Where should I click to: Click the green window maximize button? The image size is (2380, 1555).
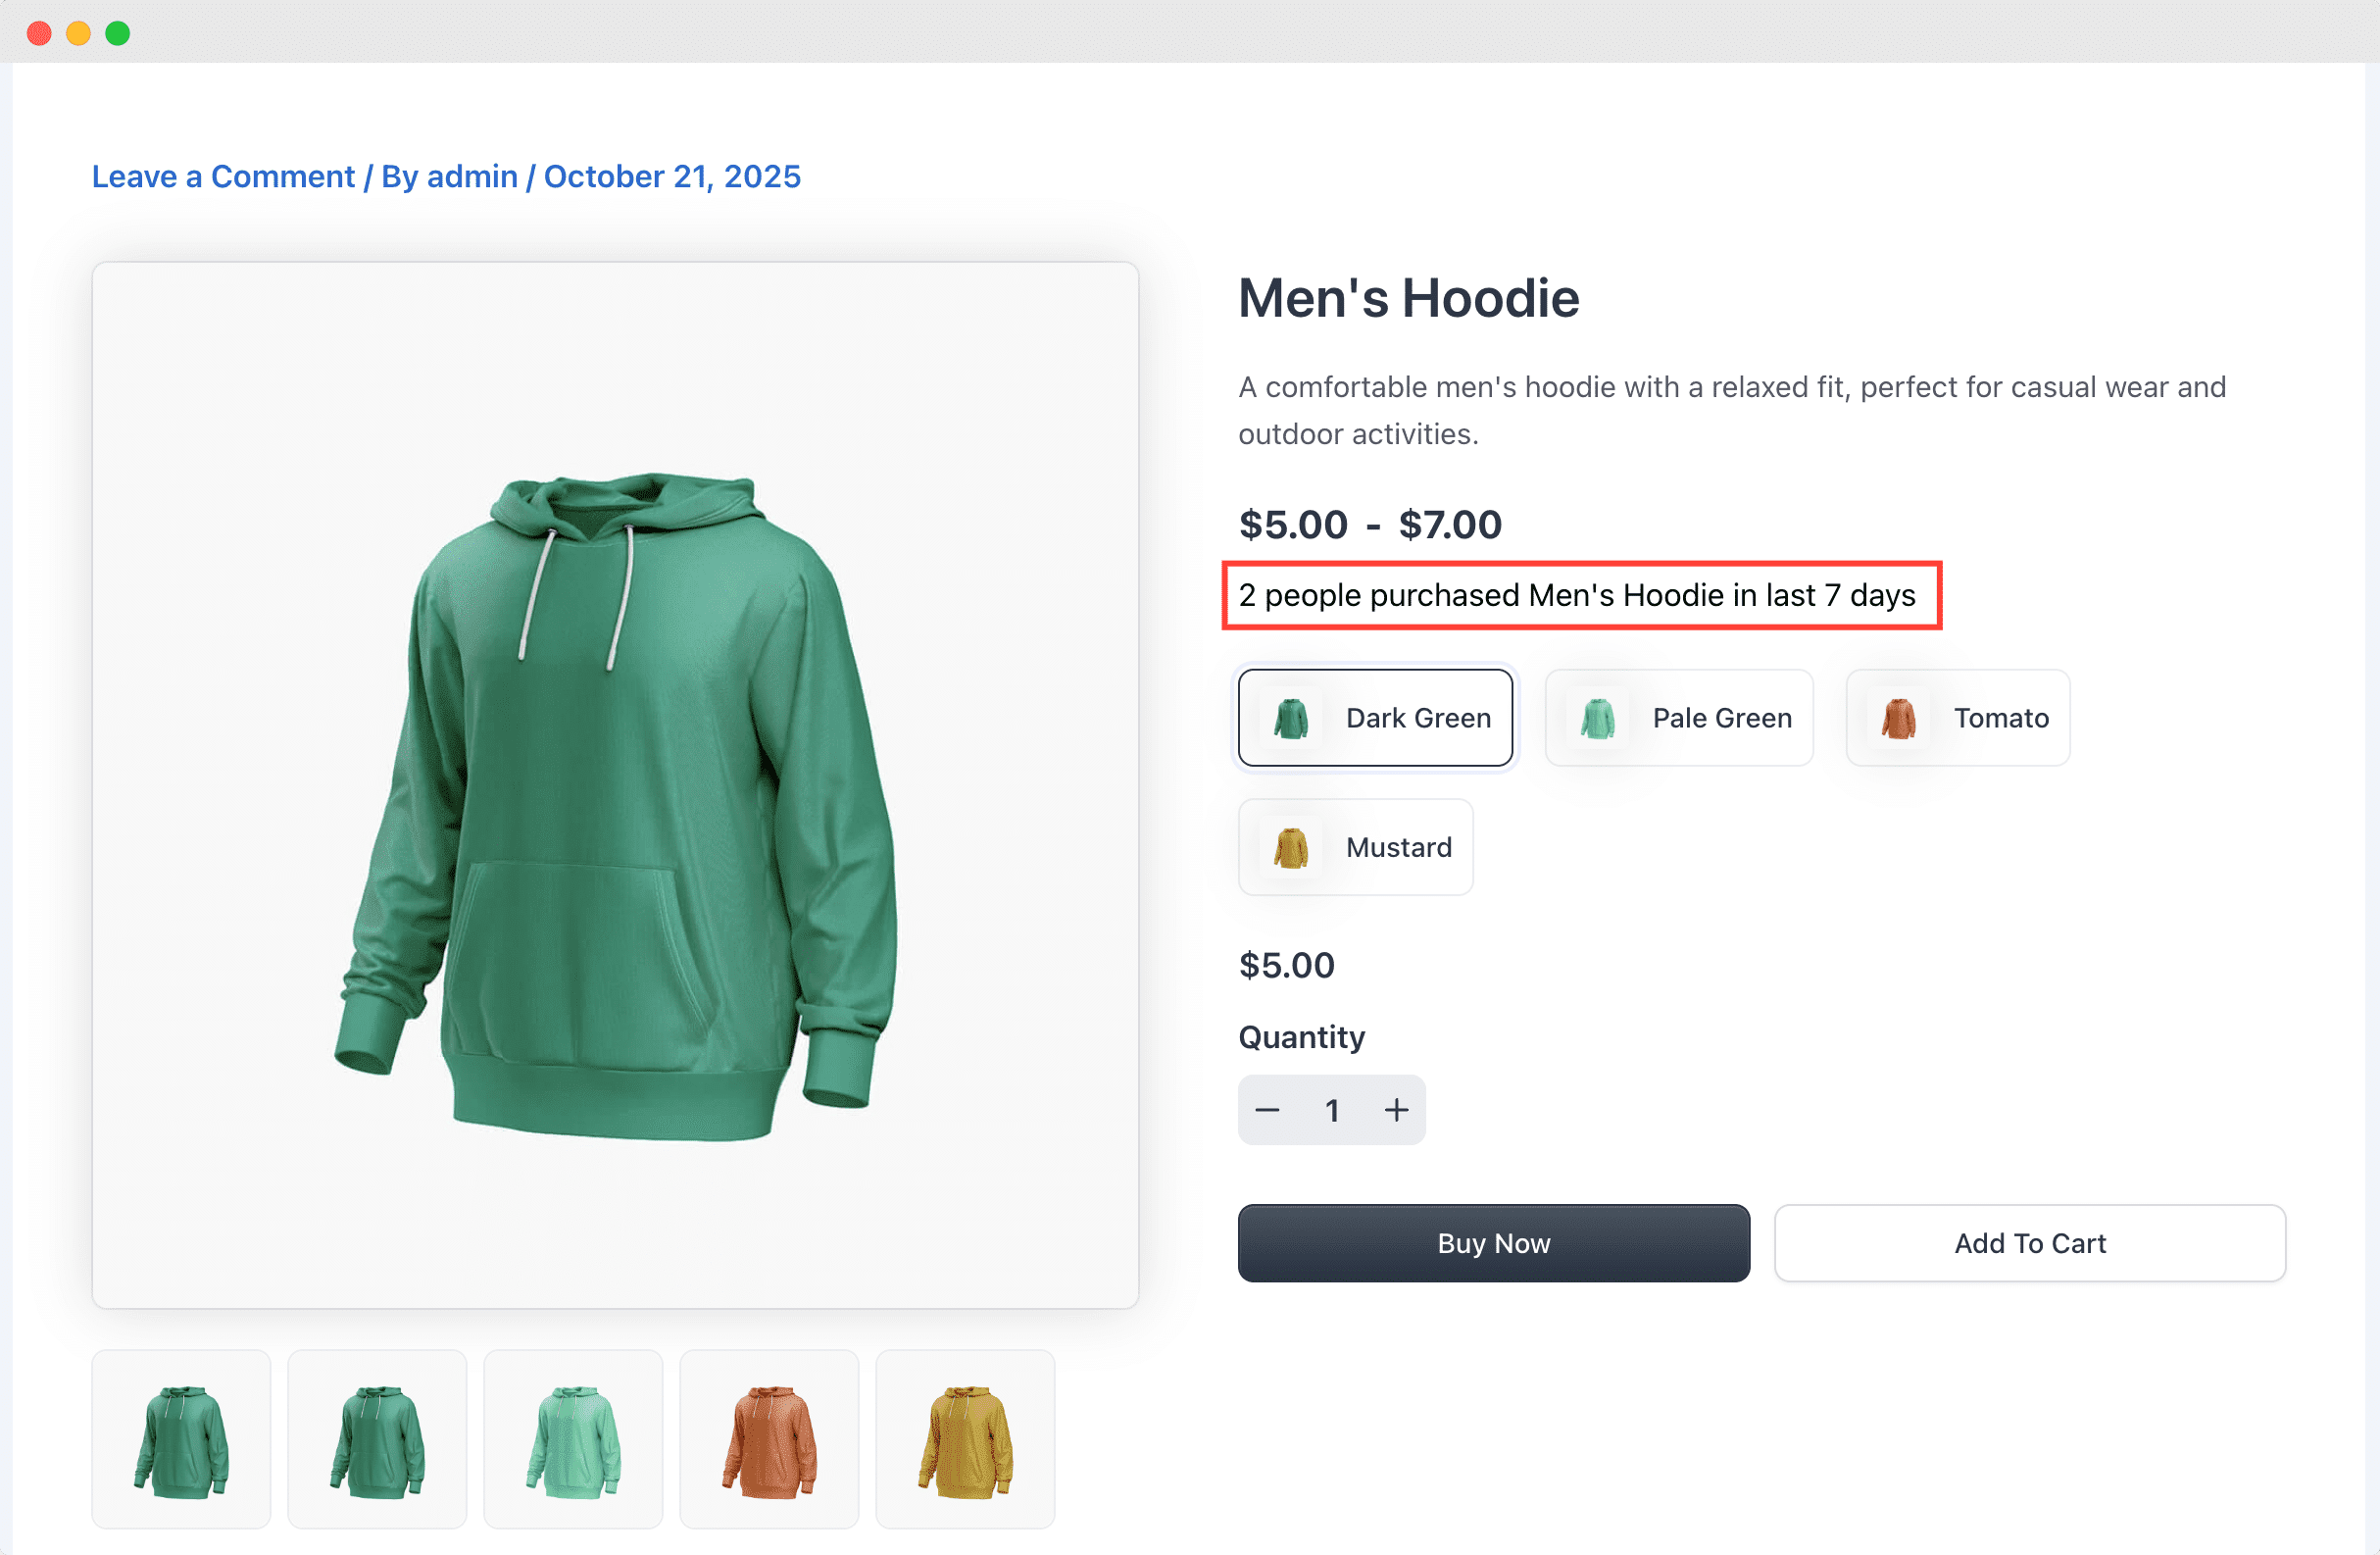[118, 33]
